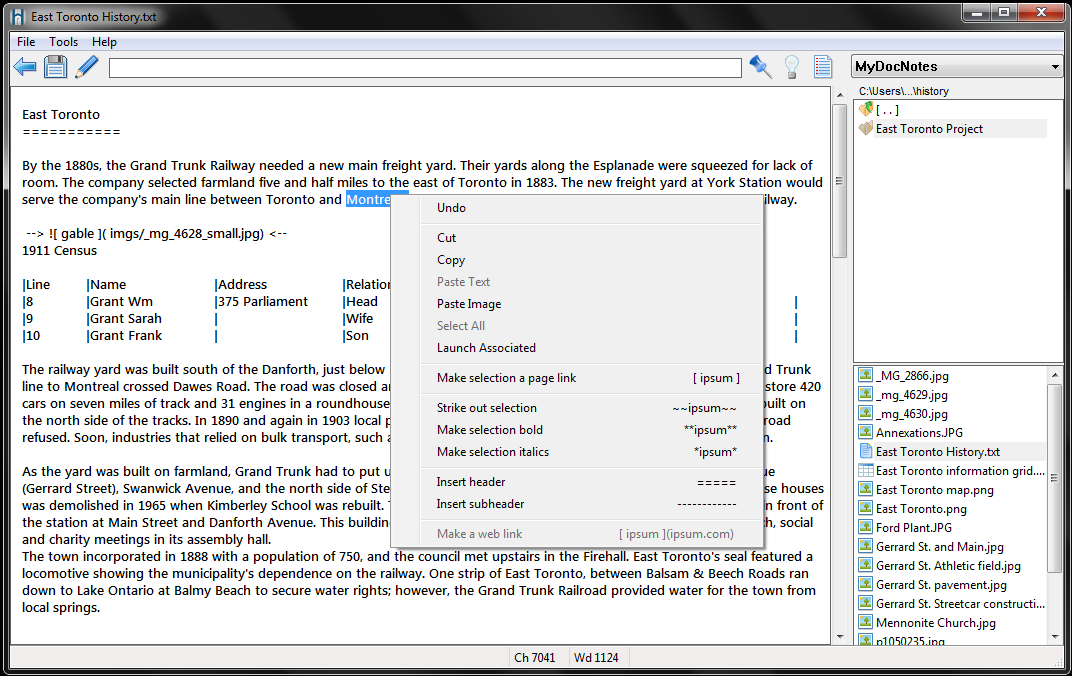Image resolution: width=1072 pixels, height=676 pixels.
Task: Click the file list scrollbar up arrow
Action: (x=1054, y=375)
